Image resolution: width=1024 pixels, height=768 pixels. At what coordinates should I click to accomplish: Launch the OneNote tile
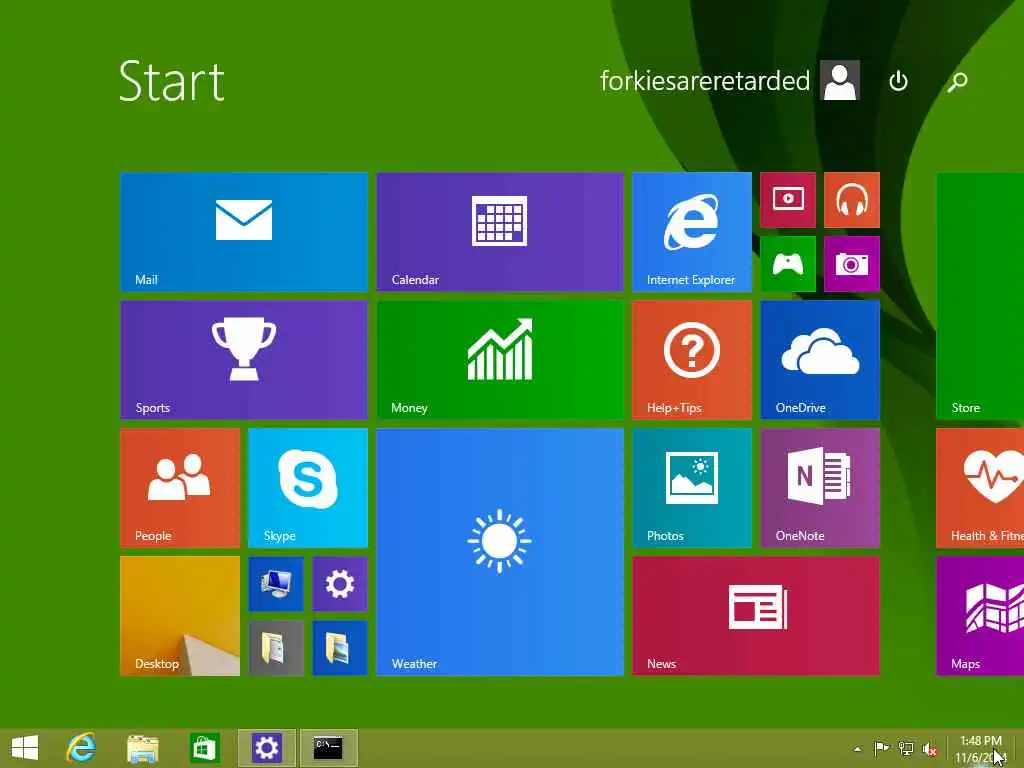click(x=820, y=488)
